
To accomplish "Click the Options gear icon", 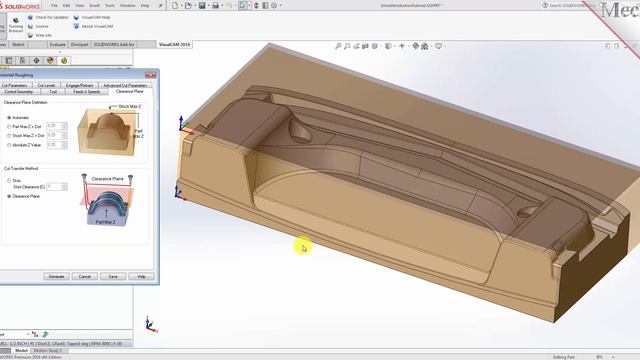I will coord(274,6).
